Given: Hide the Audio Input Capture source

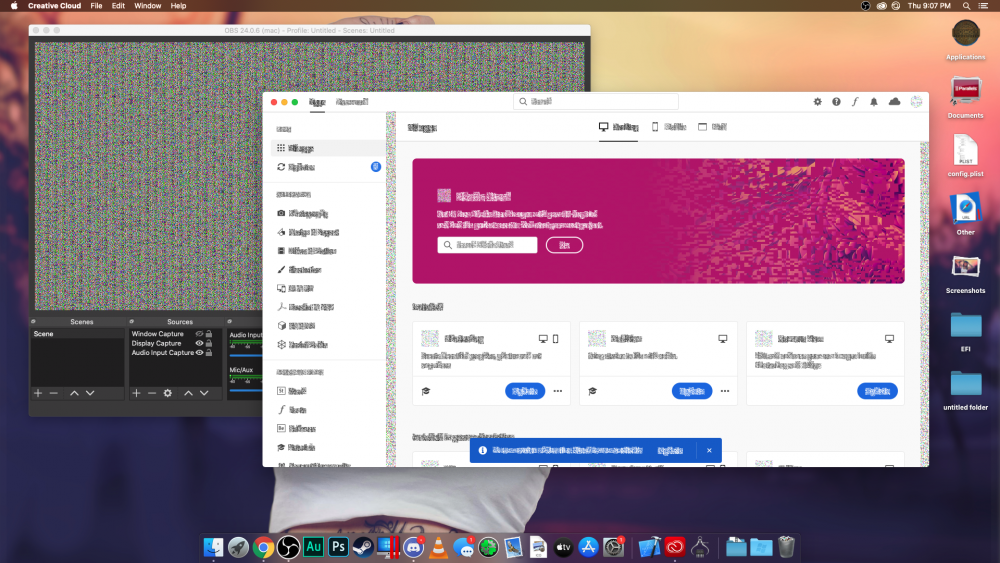Looking at the screenshot, I should [199, 353].
